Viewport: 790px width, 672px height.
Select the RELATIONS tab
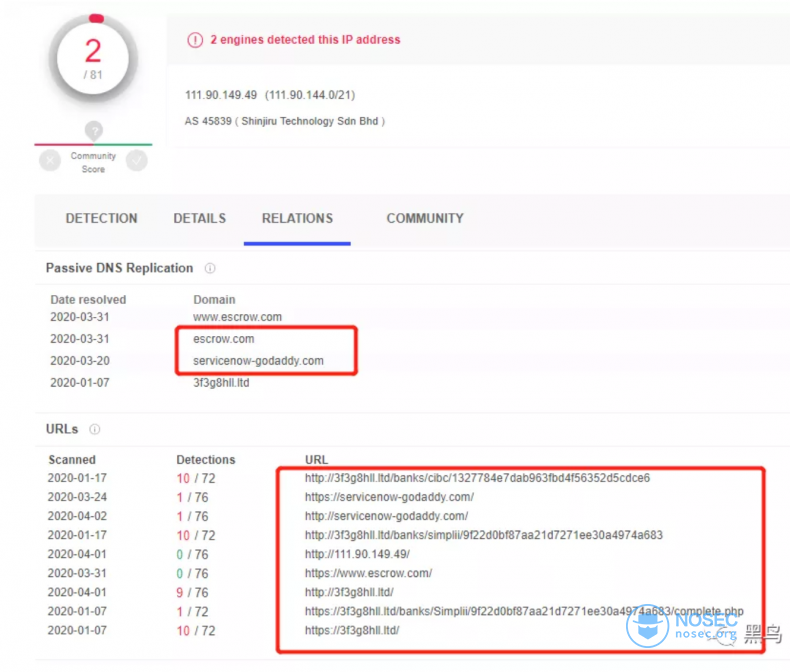click(297, 218)
